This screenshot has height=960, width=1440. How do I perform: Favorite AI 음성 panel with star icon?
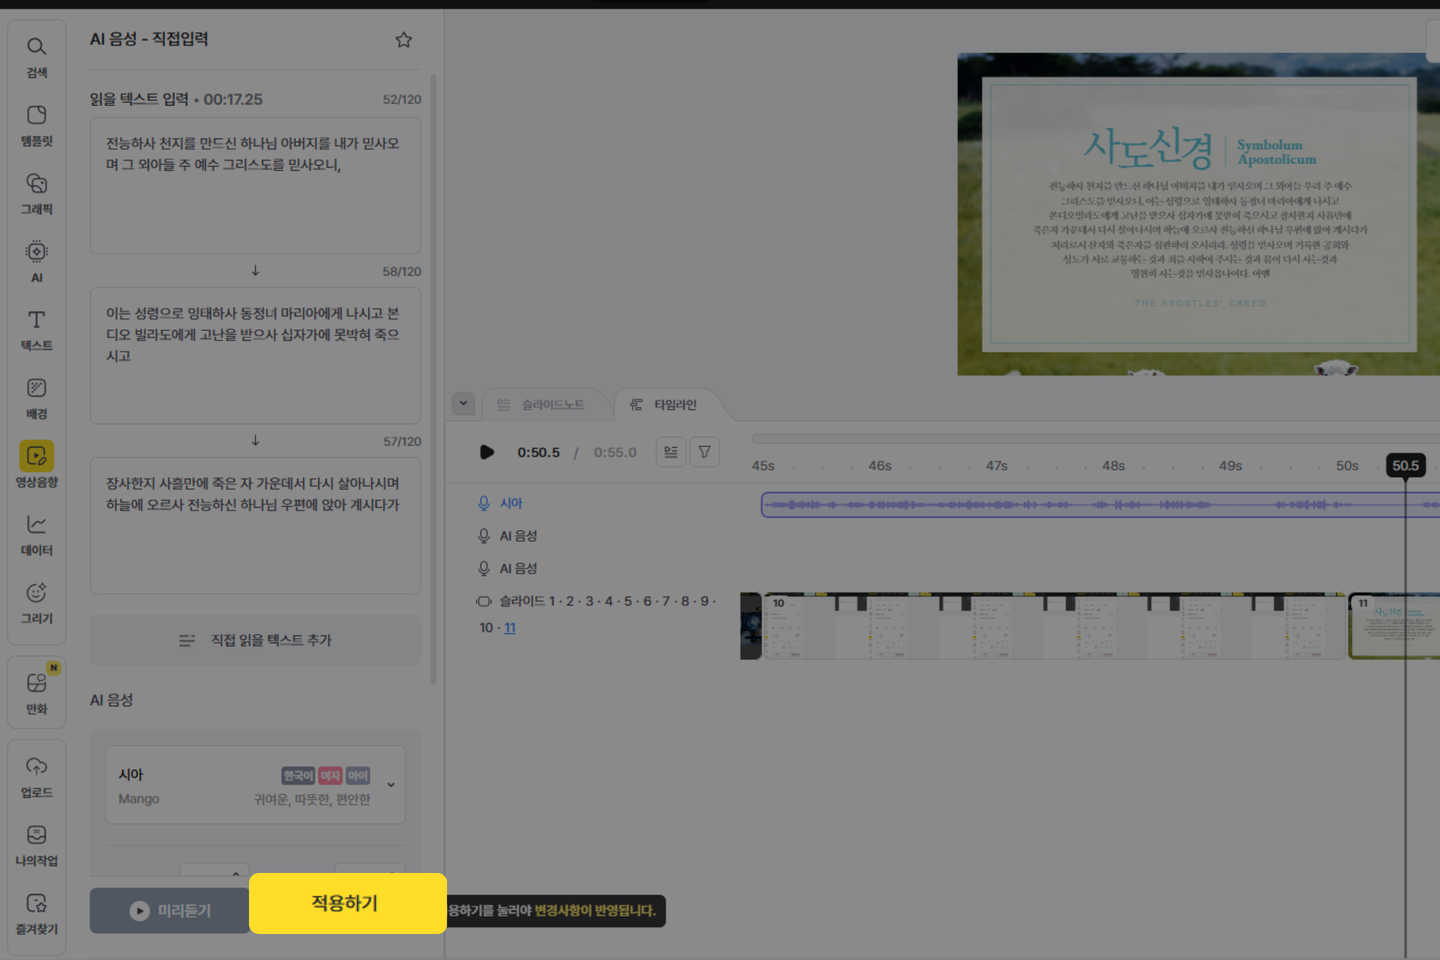point(403,40)
